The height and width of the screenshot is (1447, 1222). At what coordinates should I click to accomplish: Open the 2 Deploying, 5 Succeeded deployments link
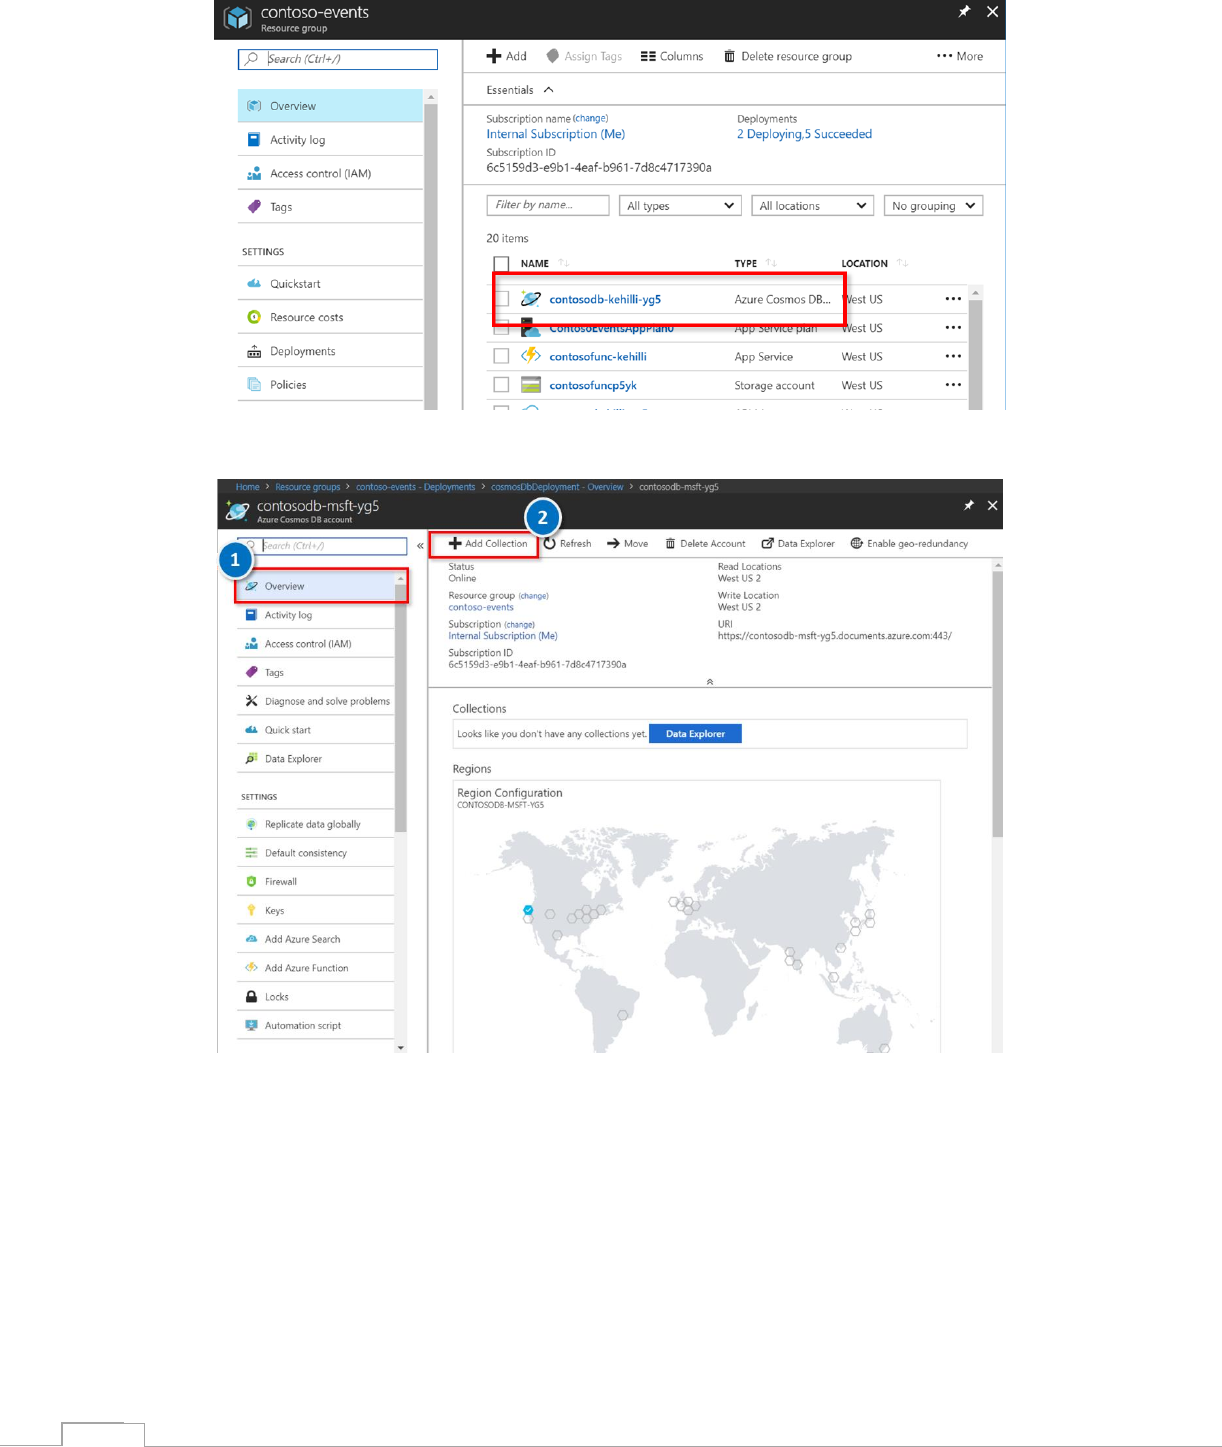coord(804,134)
